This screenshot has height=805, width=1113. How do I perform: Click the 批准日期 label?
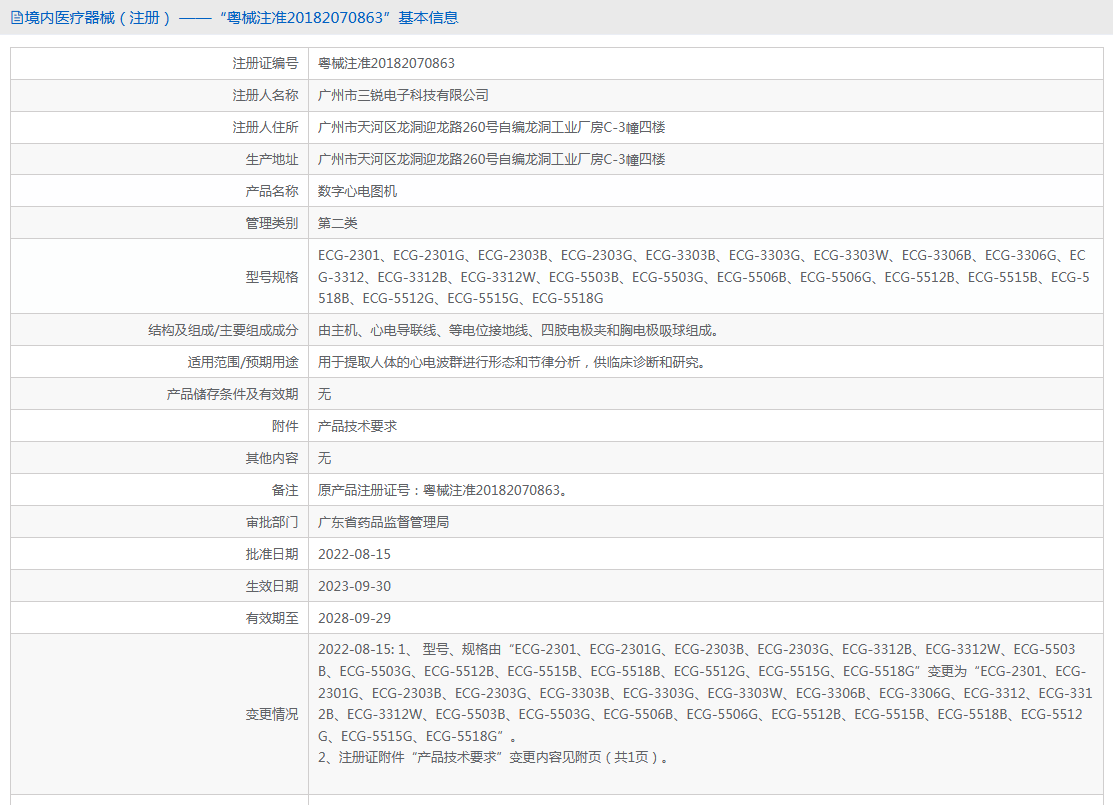click(272, 554)
